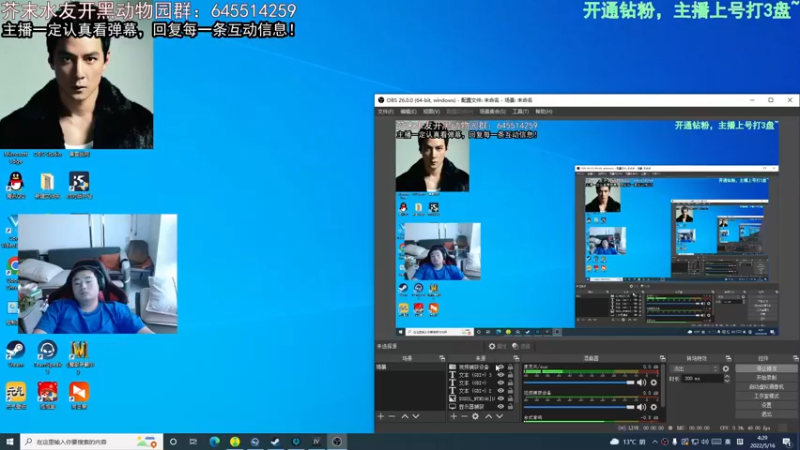Screen dimensions: 800x450
Task: Click the taskbar search box
Action: pyautogui.click(x=92, y=441)
